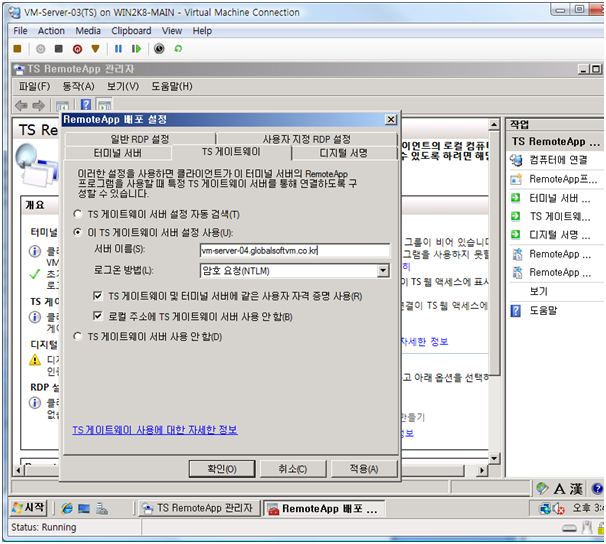Click the VM Turn Off icon
606x544 pixels.
pyautogui.click(x=59, y=49)
